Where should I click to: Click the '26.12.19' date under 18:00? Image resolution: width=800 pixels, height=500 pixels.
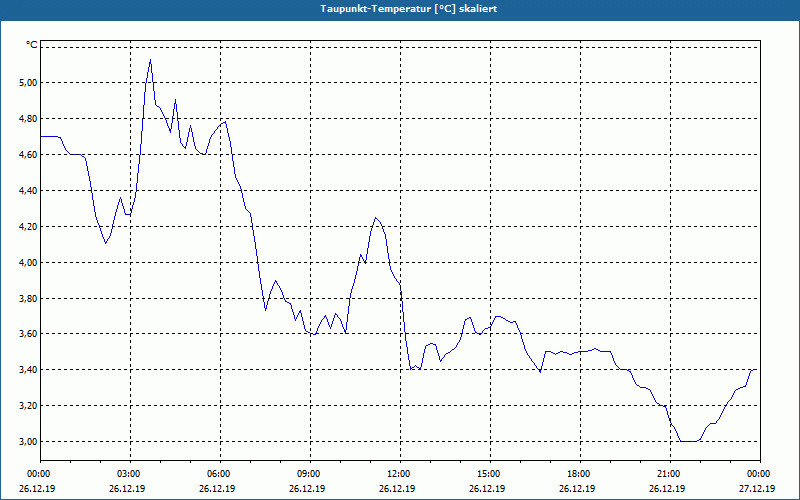click(x=578, y=488)
